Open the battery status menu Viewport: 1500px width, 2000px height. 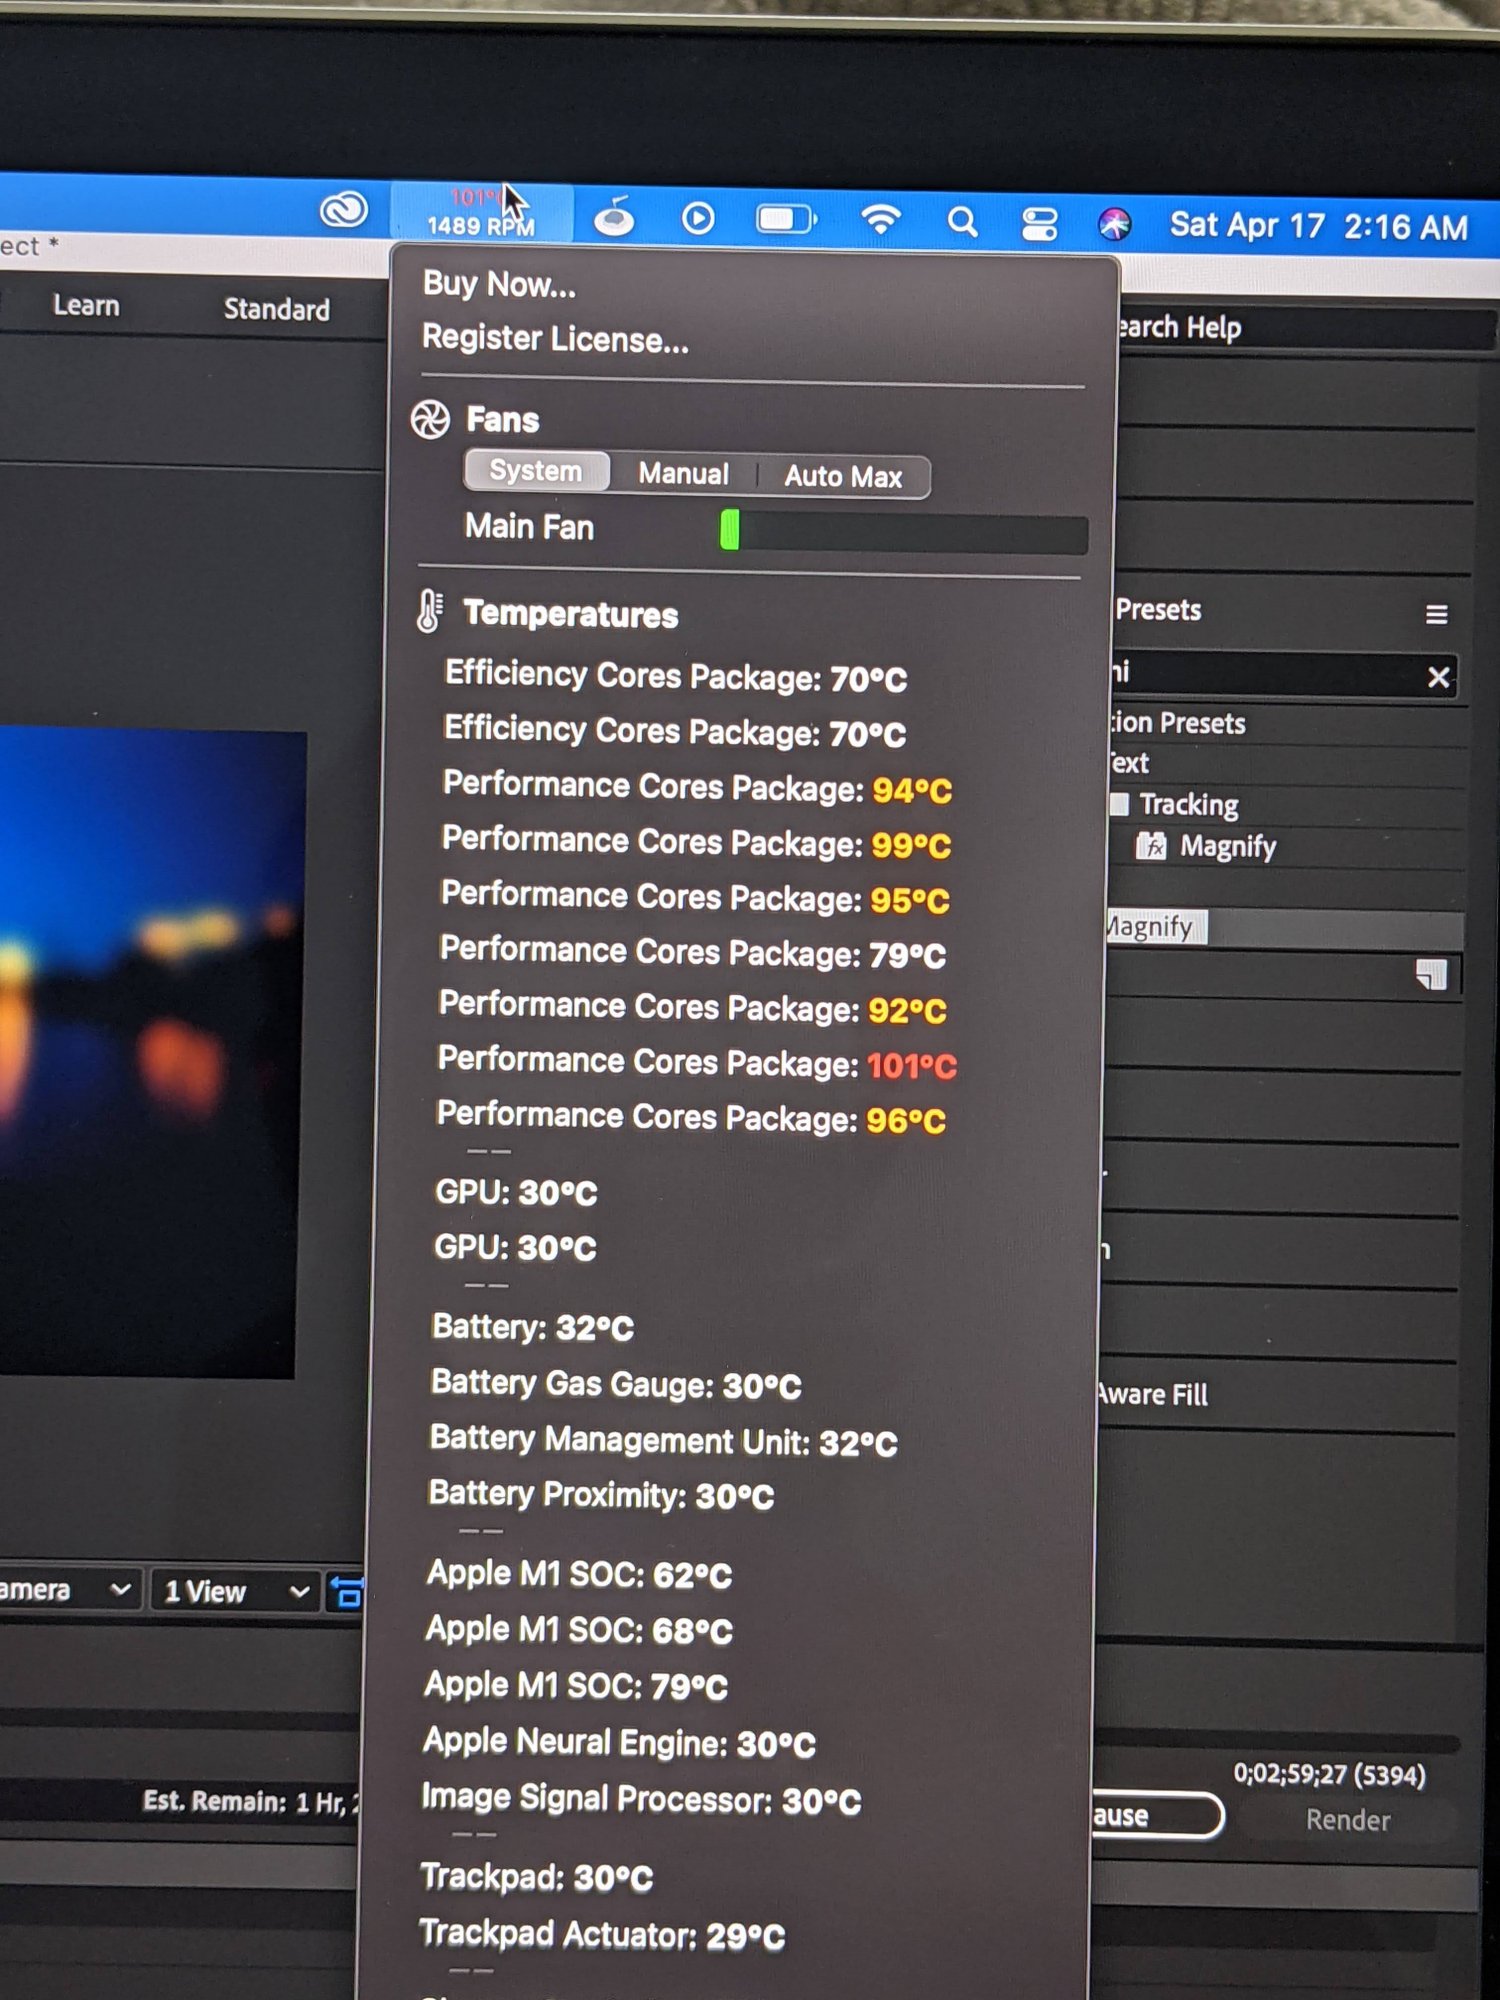(787, 219)
